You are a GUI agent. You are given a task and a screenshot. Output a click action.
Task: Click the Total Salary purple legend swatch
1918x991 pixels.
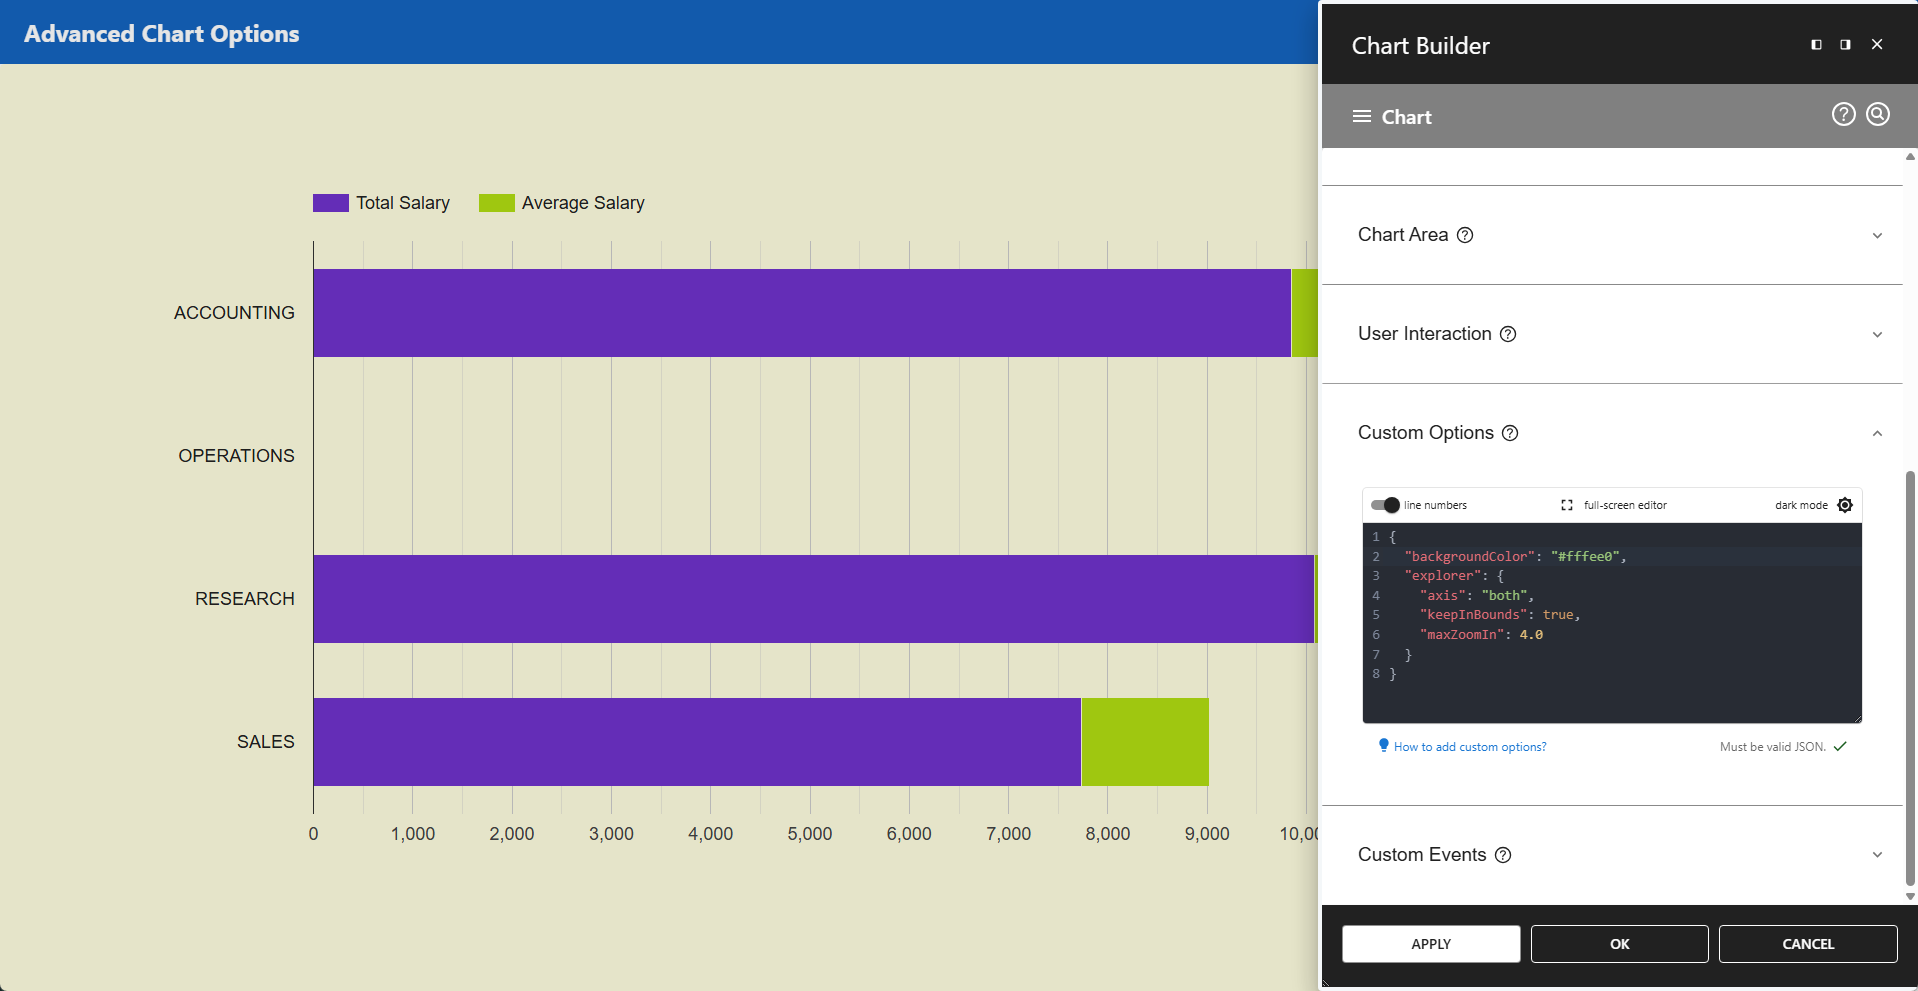(330, 203)
